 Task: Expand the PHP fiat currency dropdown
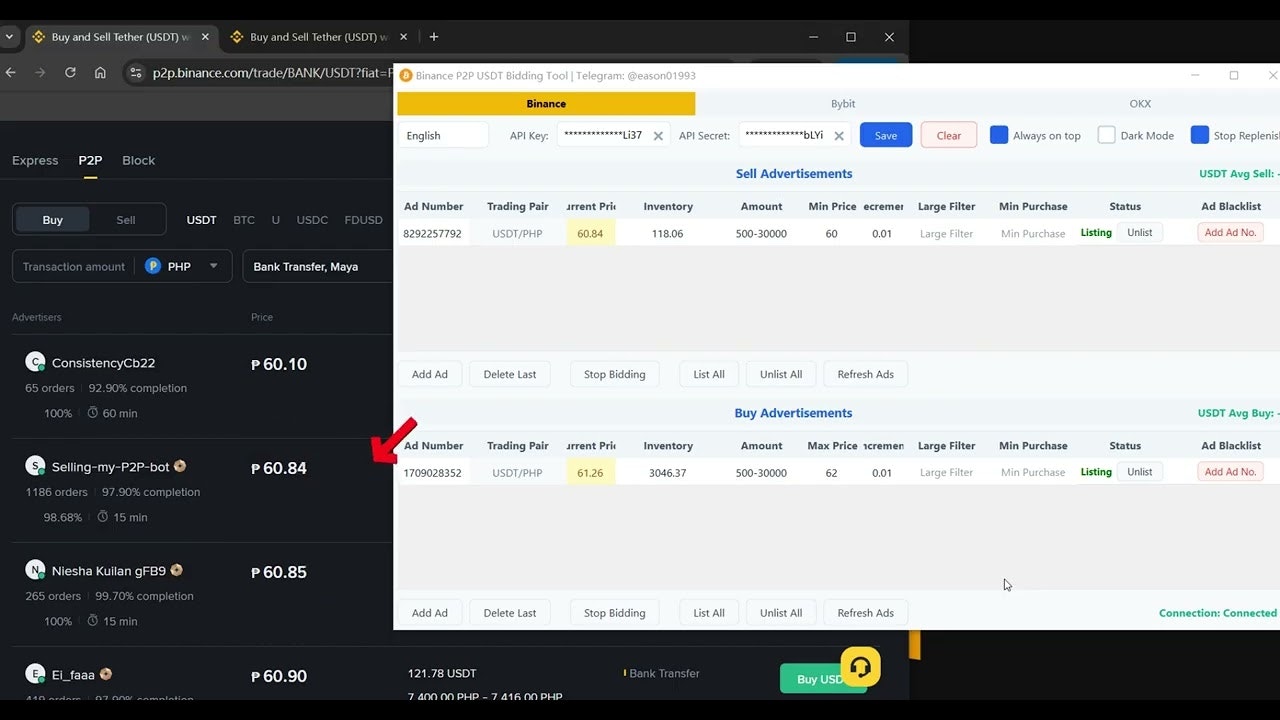coord(213,267)
